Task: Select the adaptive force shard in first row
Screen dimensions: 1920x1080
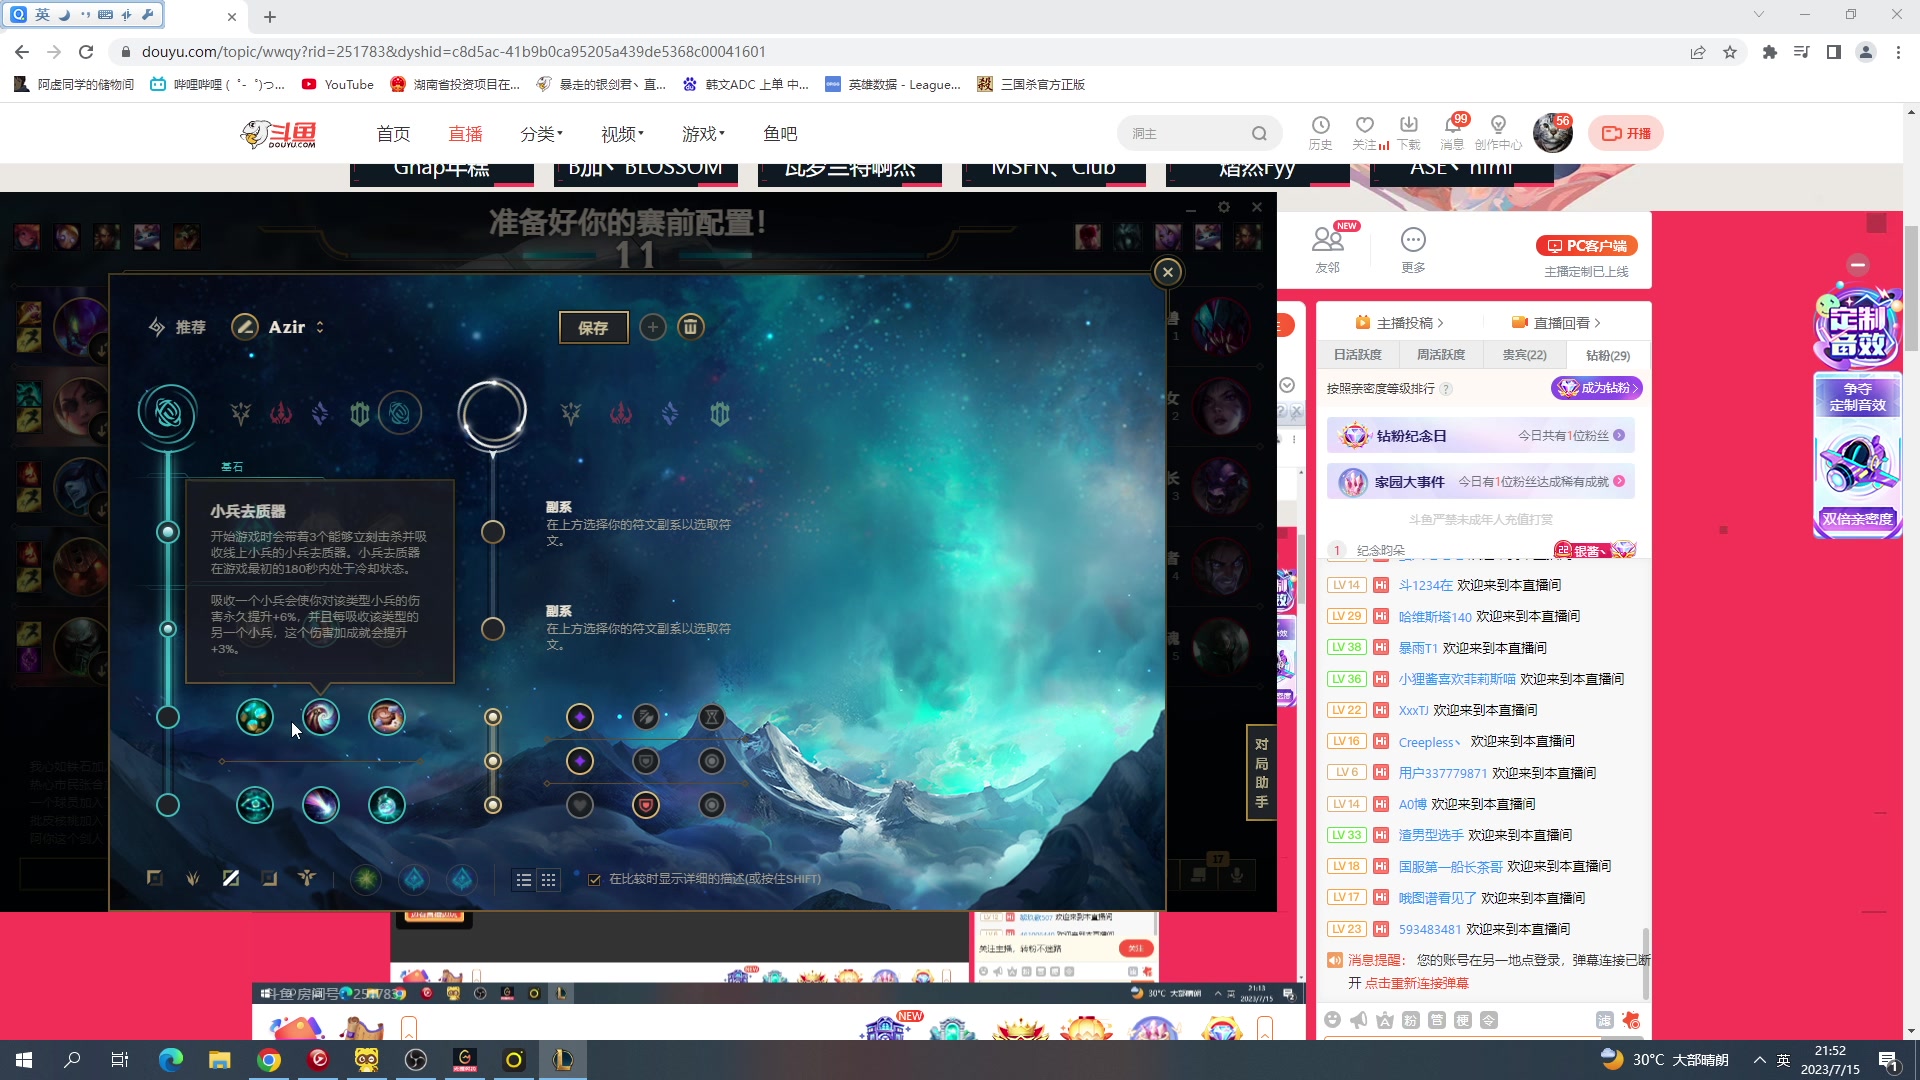Action: pos(580,717)
